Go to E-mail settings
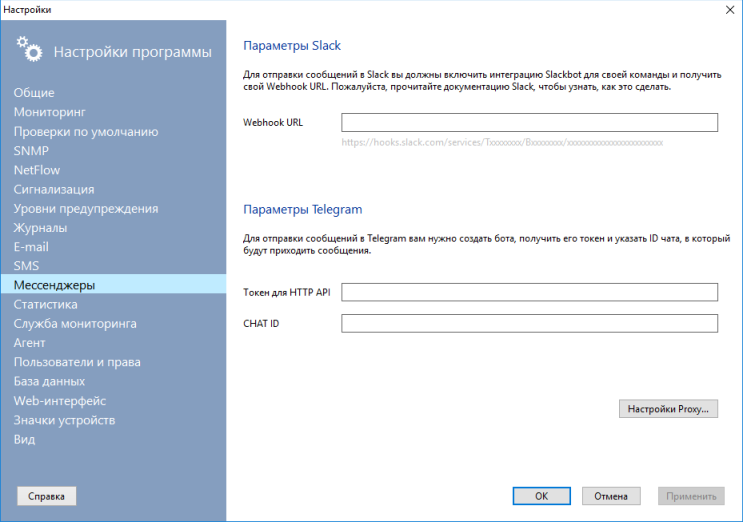This screenshot has width=743, height=522. [x=31, y=247]
